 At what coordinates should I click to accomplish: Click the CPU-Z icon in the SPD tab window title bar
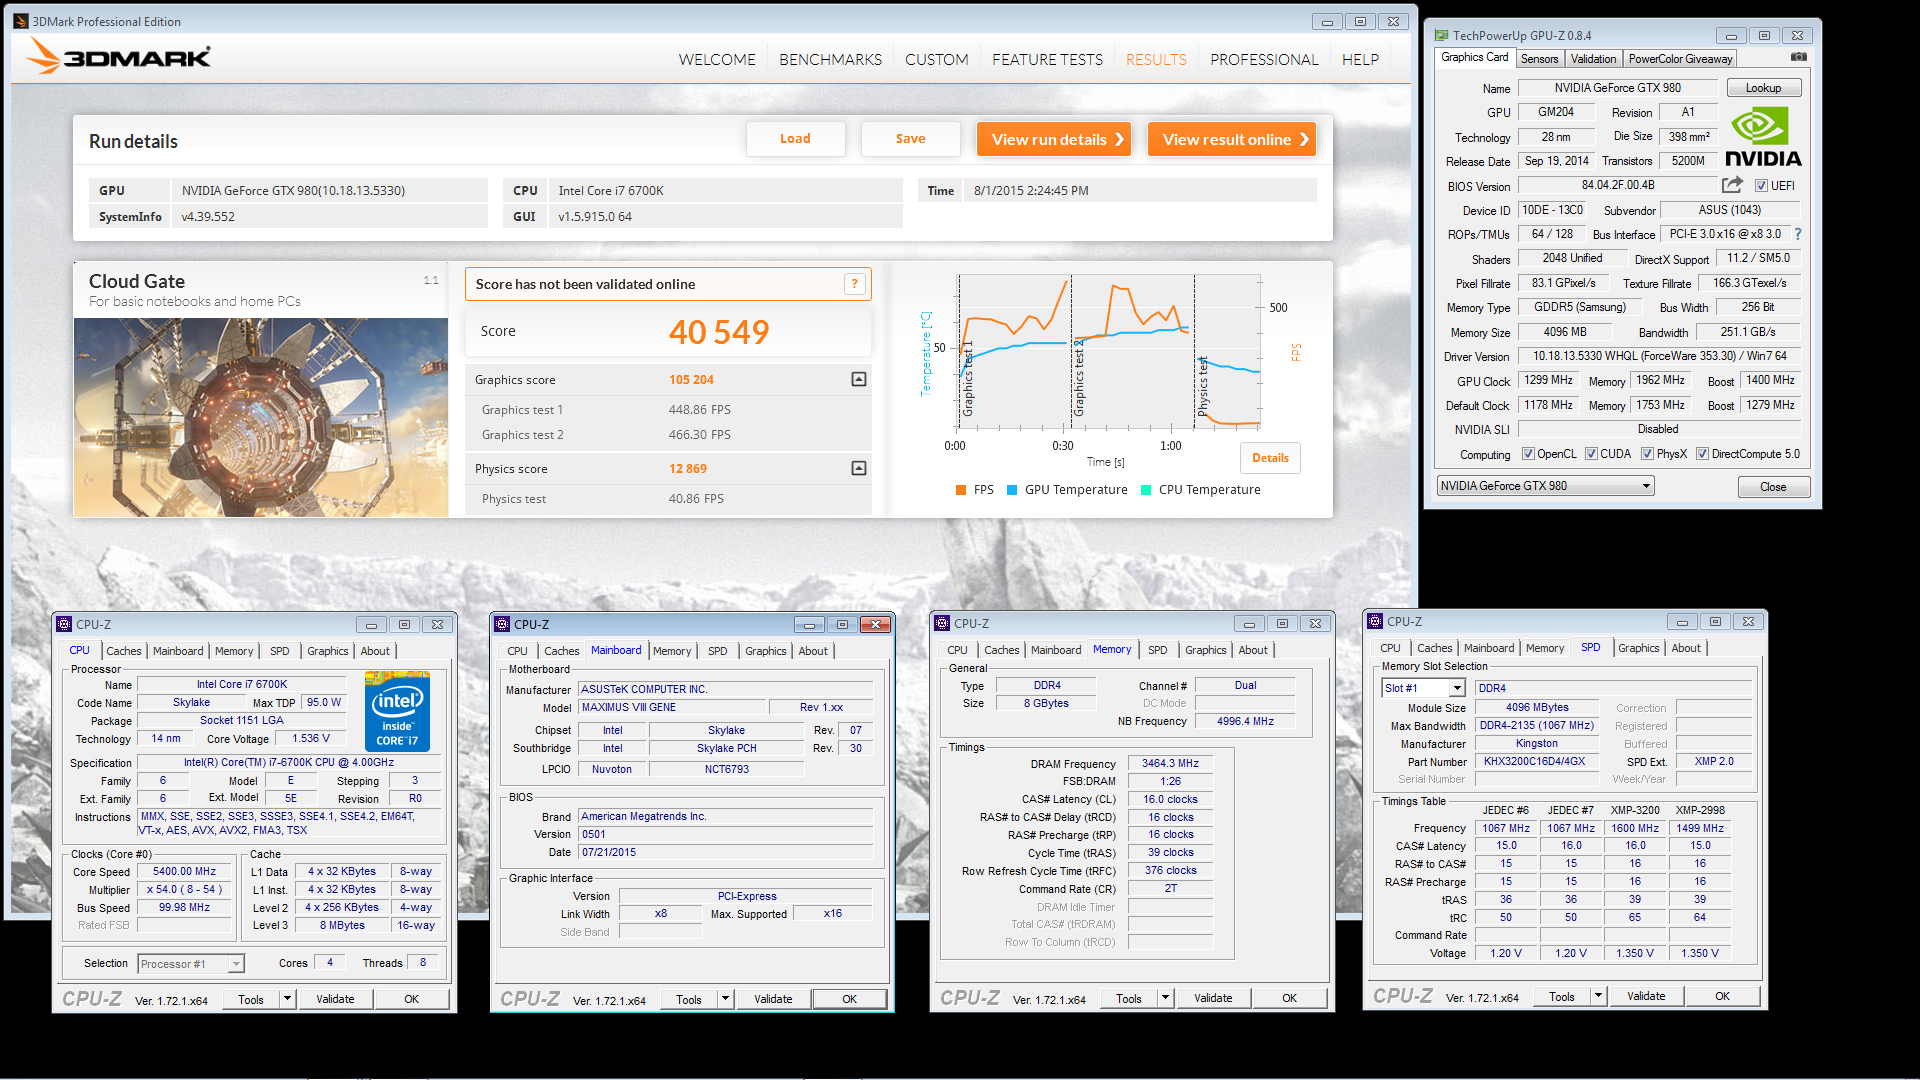(1375, 621)
